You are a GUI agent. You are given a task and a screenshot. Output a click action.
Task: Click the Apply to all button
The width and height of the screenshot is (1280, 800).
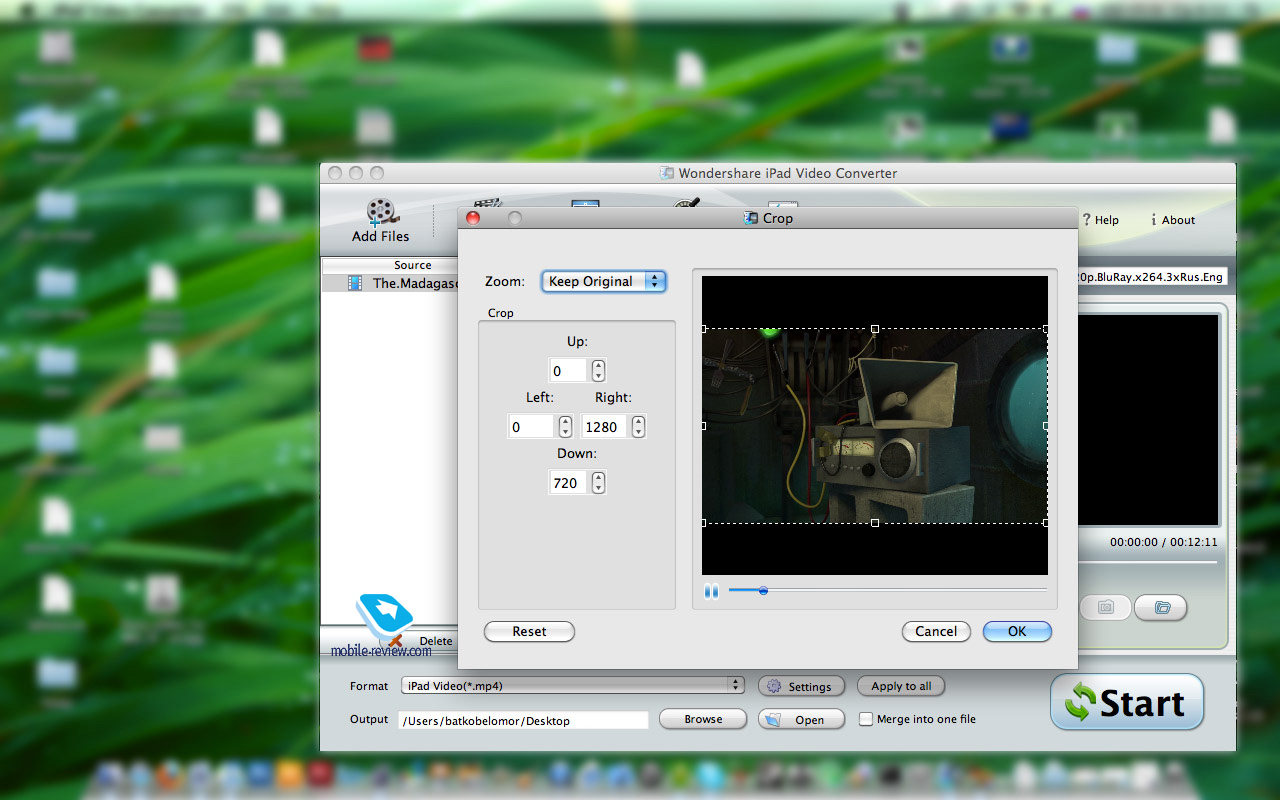tap(901, 686)
